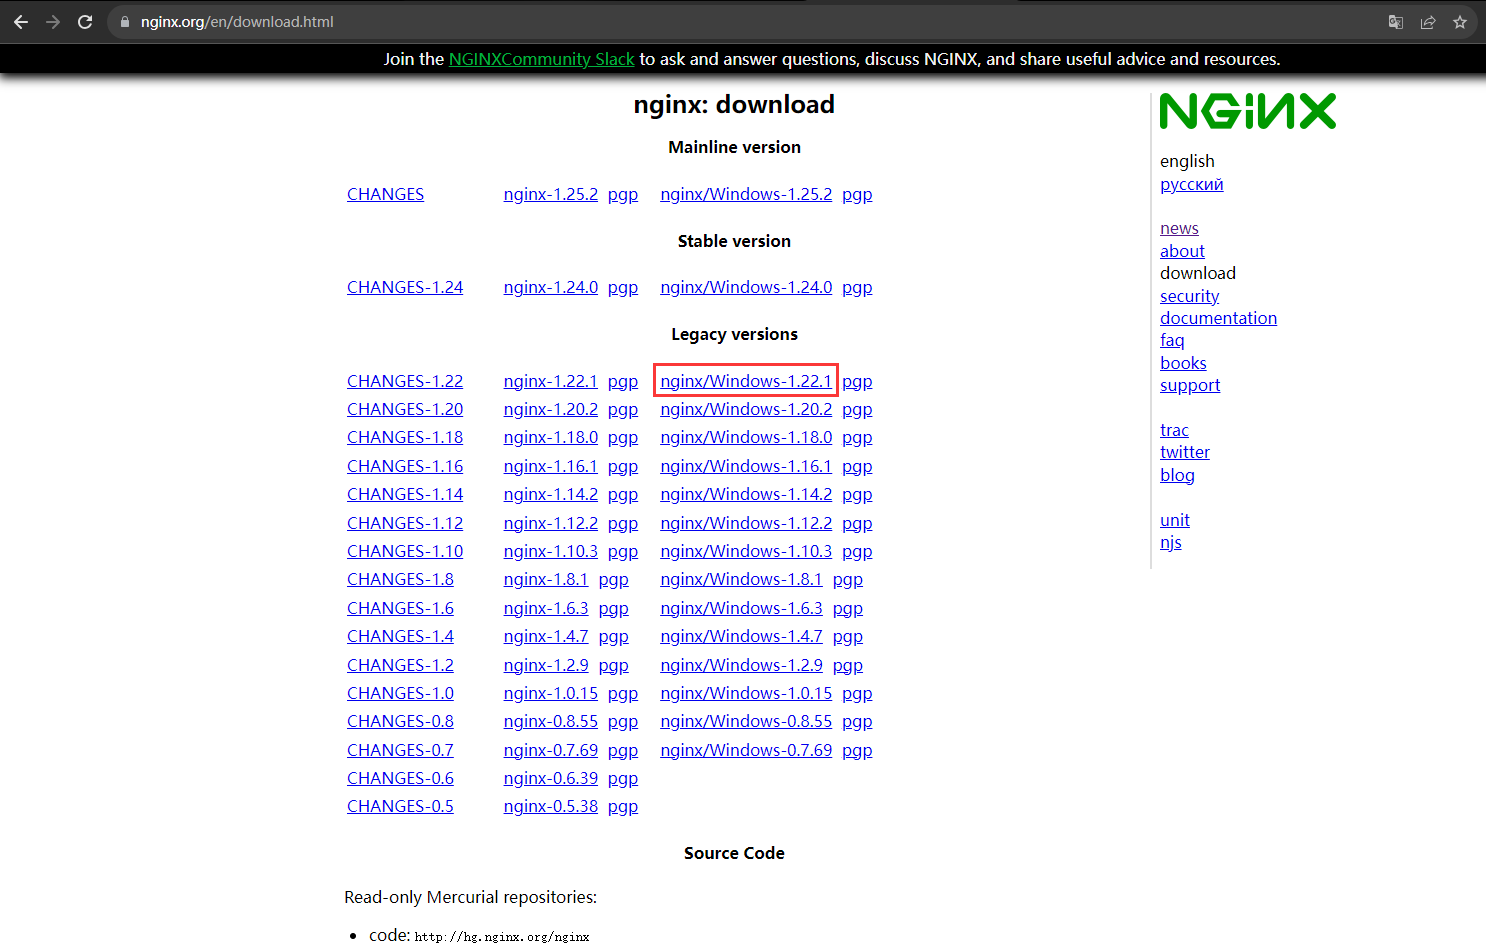Open the njs sidebar link
This screenshot has height=947, width=1486.
pyautogui.click(x=1171, y=542)
